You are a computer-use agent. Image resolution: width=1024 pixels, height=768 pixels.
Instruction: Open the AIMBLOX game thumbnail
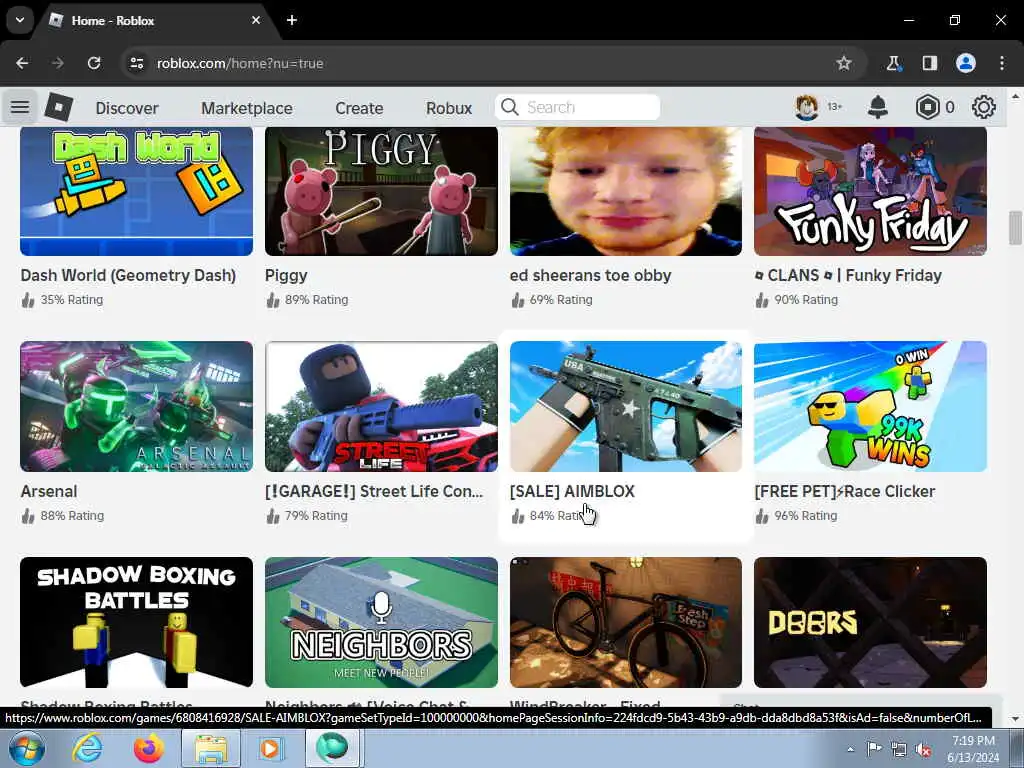point(626,406)
